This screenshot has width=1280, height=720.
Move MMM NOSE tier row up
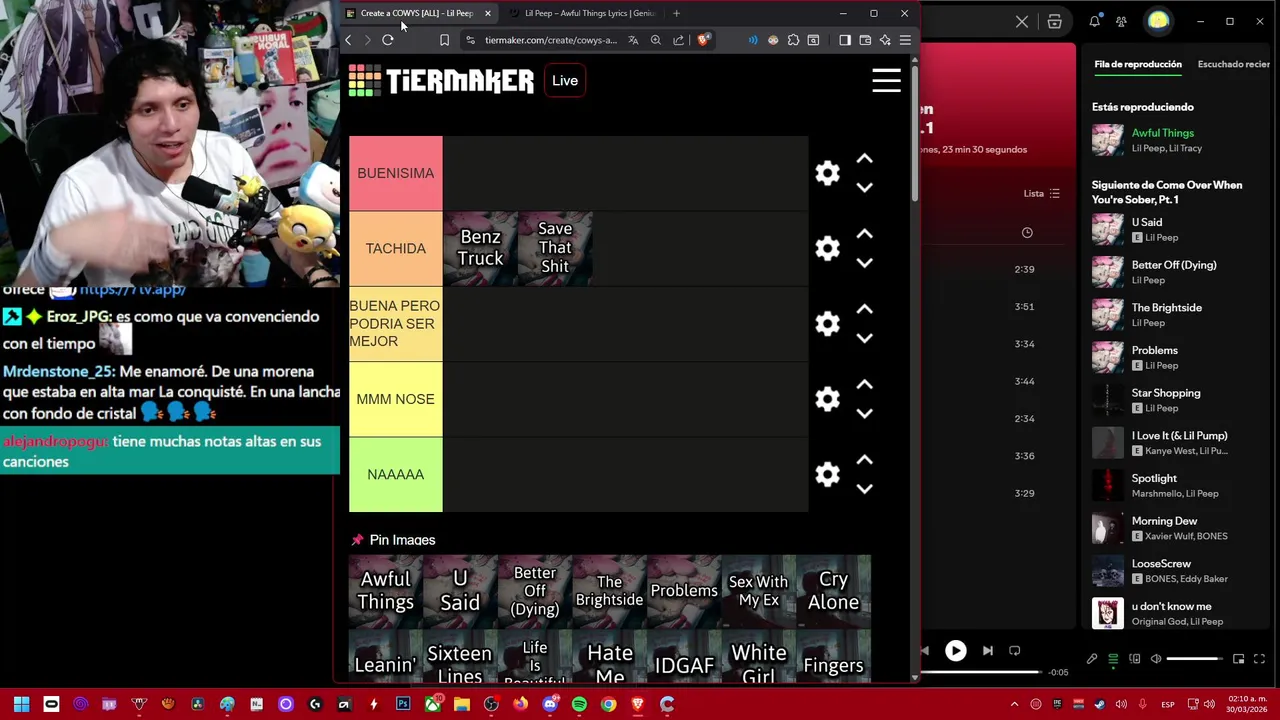point(865,385)
